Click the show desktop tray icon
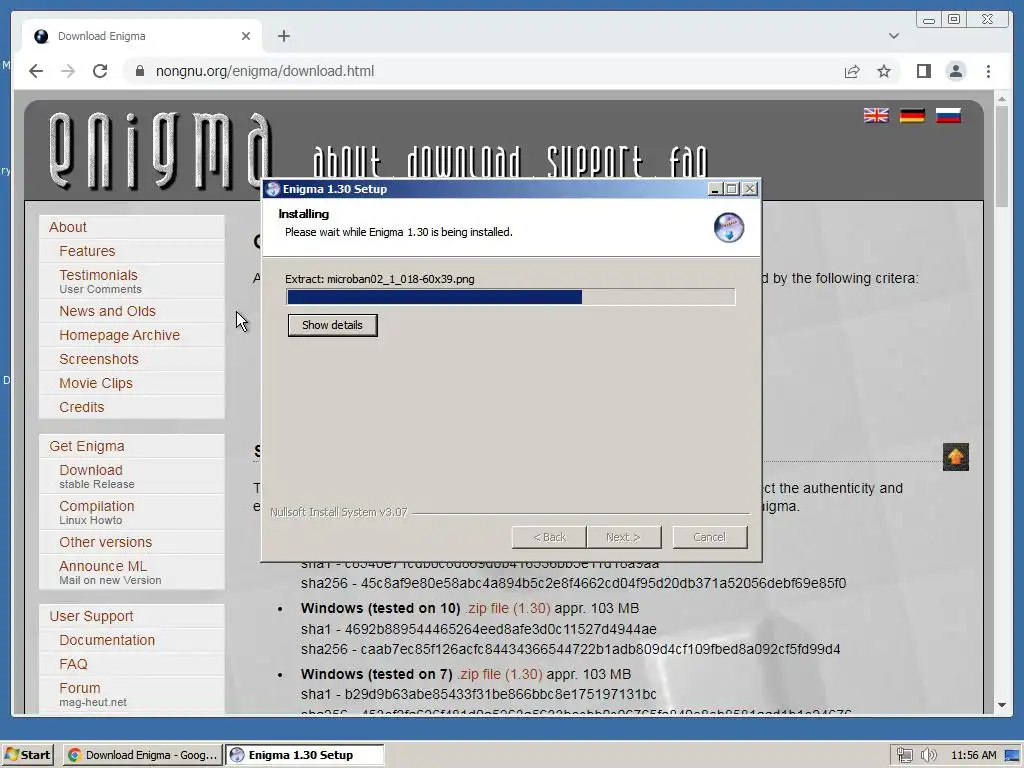The width and height of the screenshot is (1024, 768). coord(1012,755)
